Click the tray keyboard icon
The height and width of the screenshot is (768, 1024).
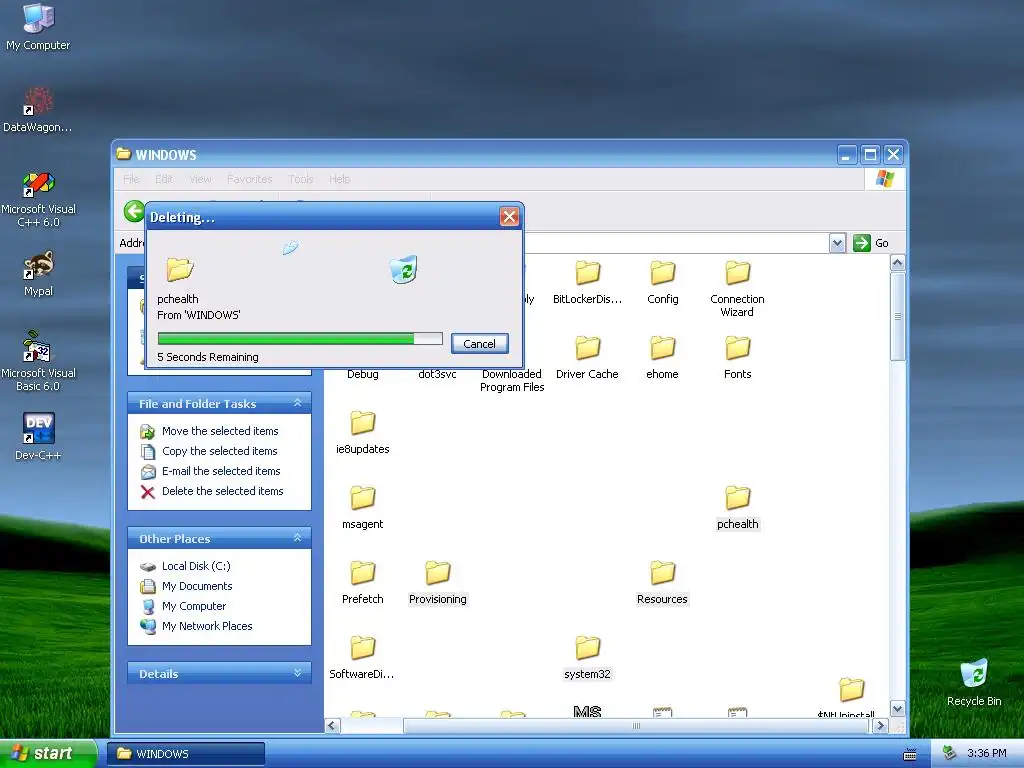pos(910,754)
